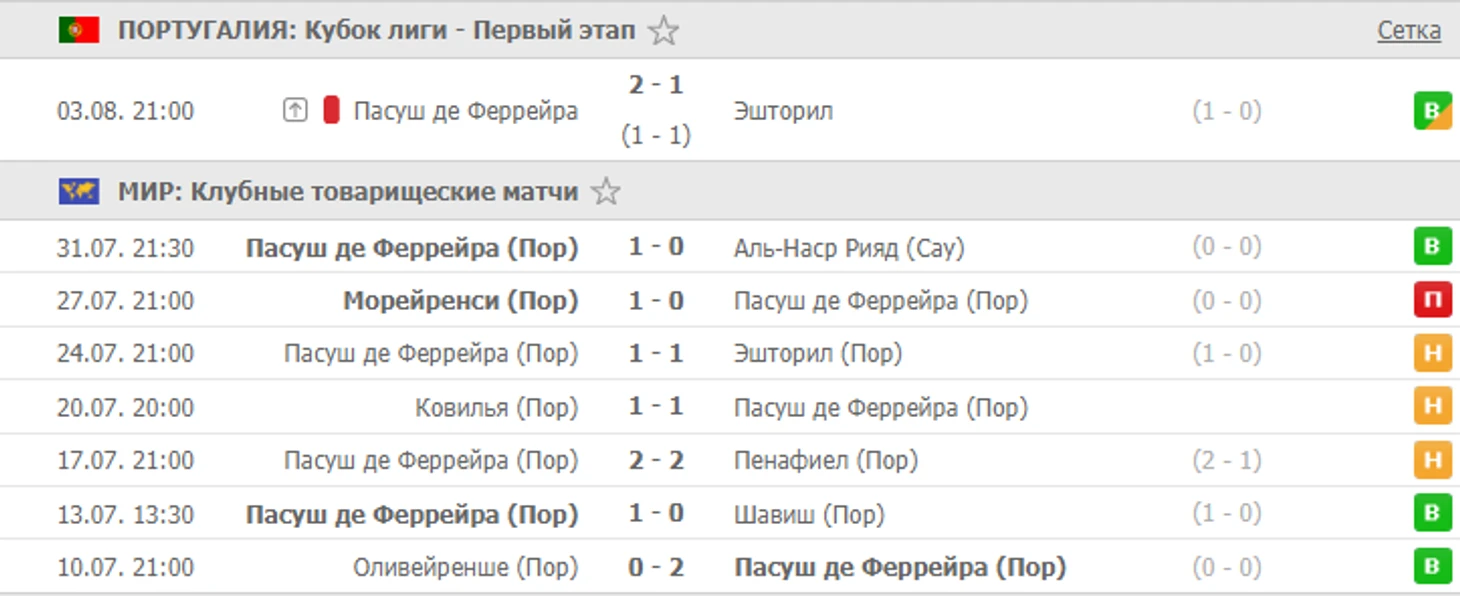Click the world flag icon for МИР

78,191
